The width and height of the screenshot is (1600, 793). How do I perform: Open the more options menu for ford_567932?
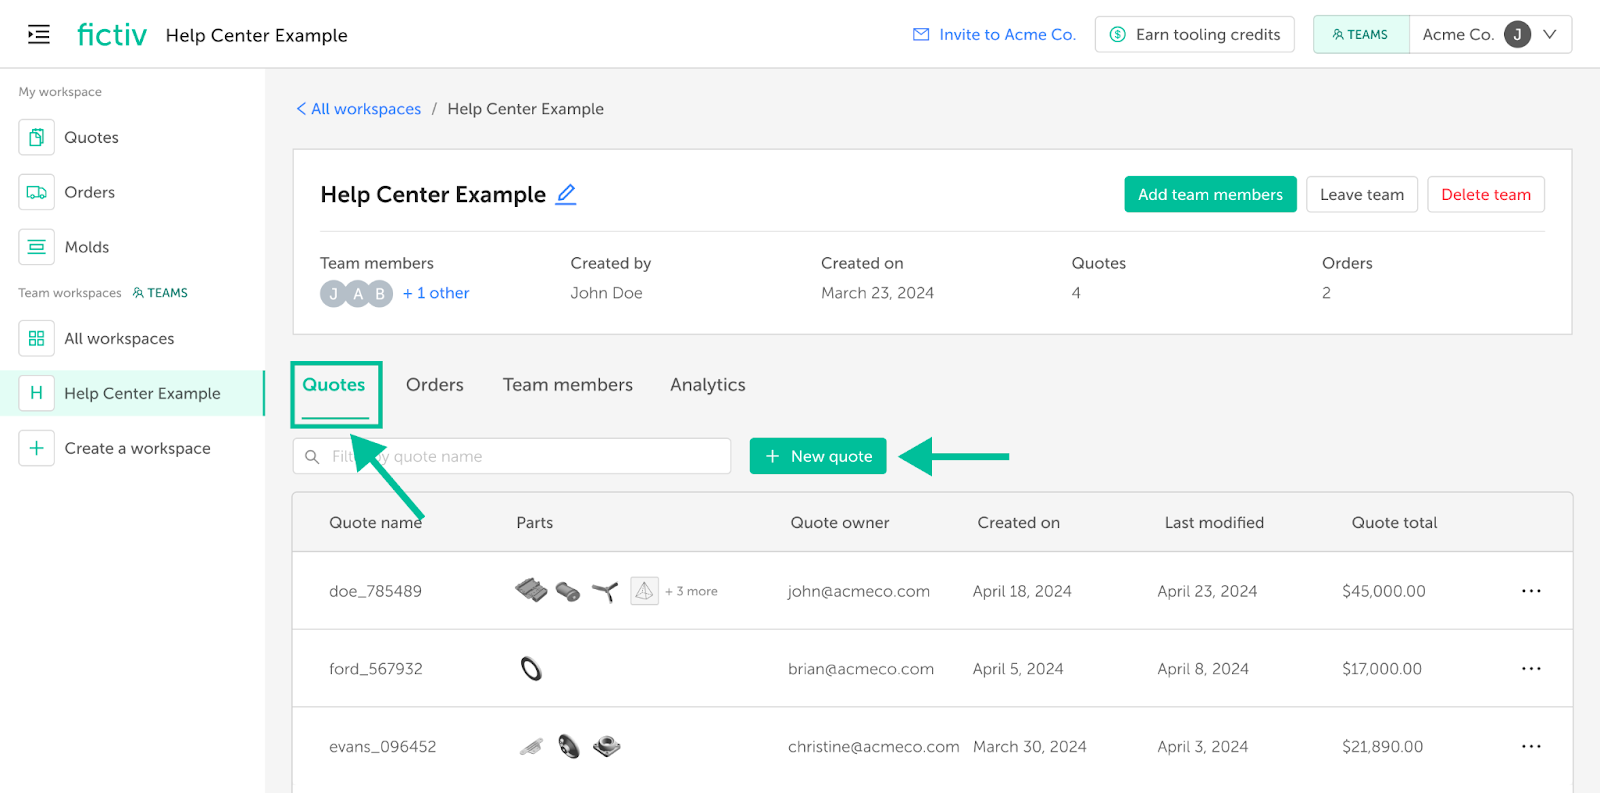point(1531,669)
